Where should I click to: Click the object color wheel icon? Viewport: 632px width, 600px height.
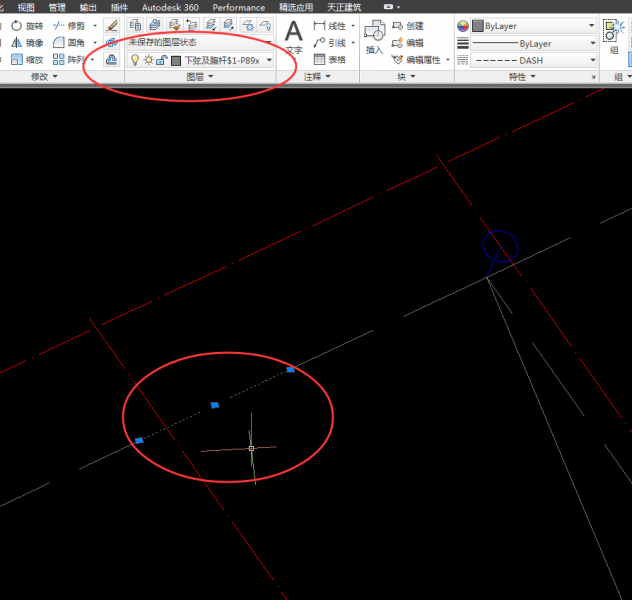tap(463, 26)
